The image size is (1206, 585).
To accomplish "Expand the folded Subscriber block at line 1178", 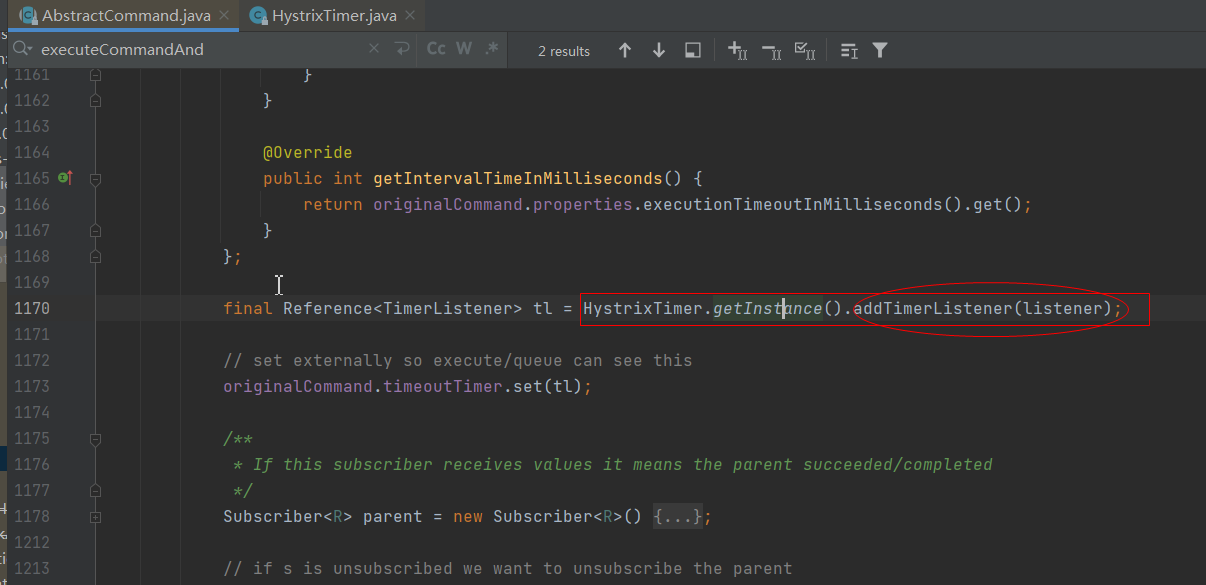I will (95, 517).
